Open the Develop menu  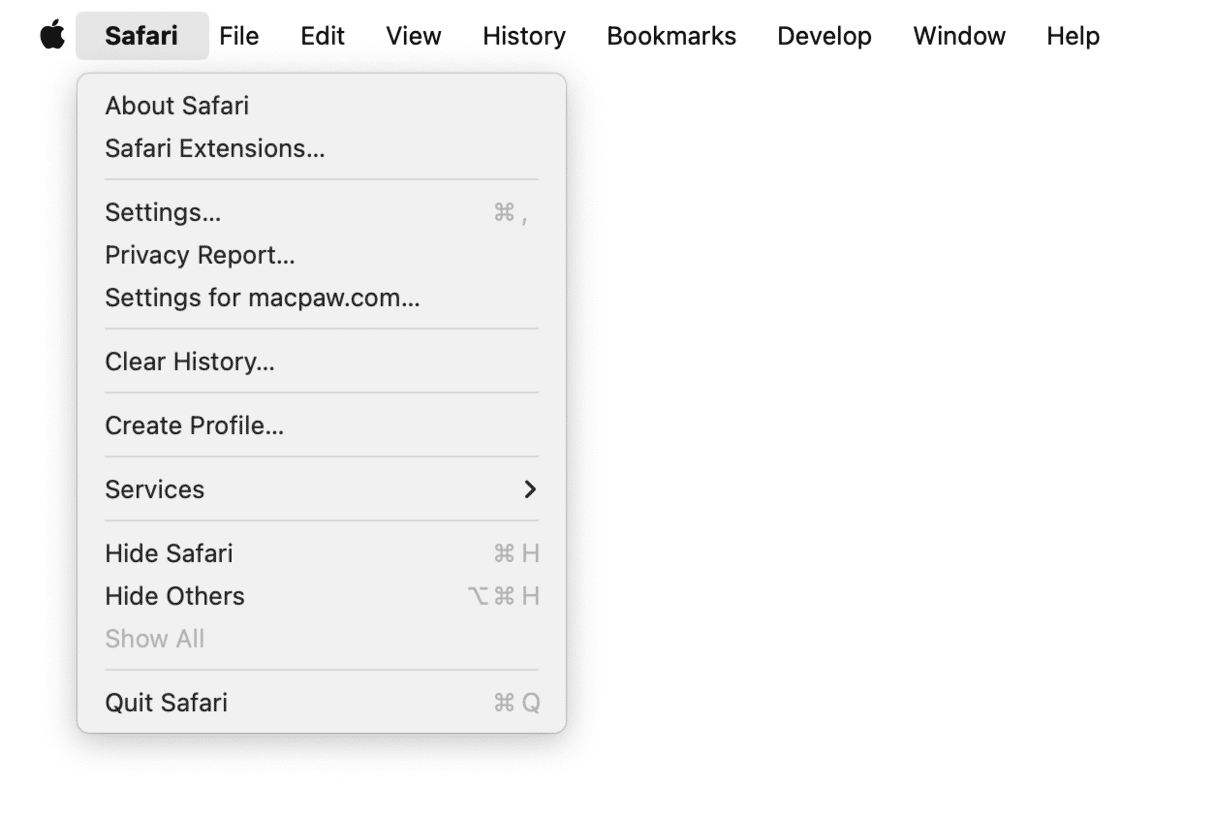(x=824, y=36)
